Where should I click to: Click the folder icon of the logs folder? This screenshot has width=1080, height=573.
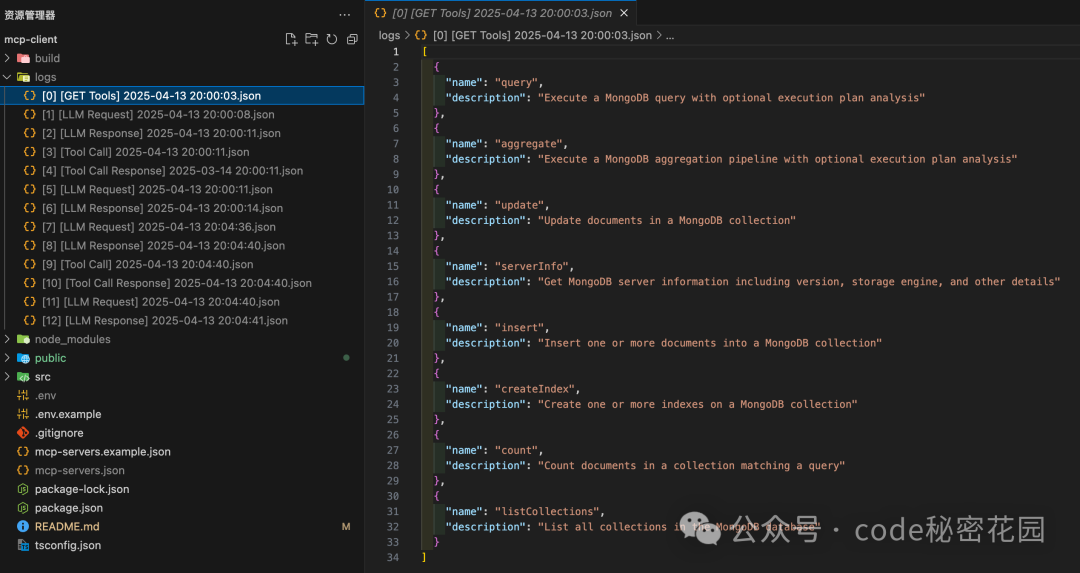[23, 77]
